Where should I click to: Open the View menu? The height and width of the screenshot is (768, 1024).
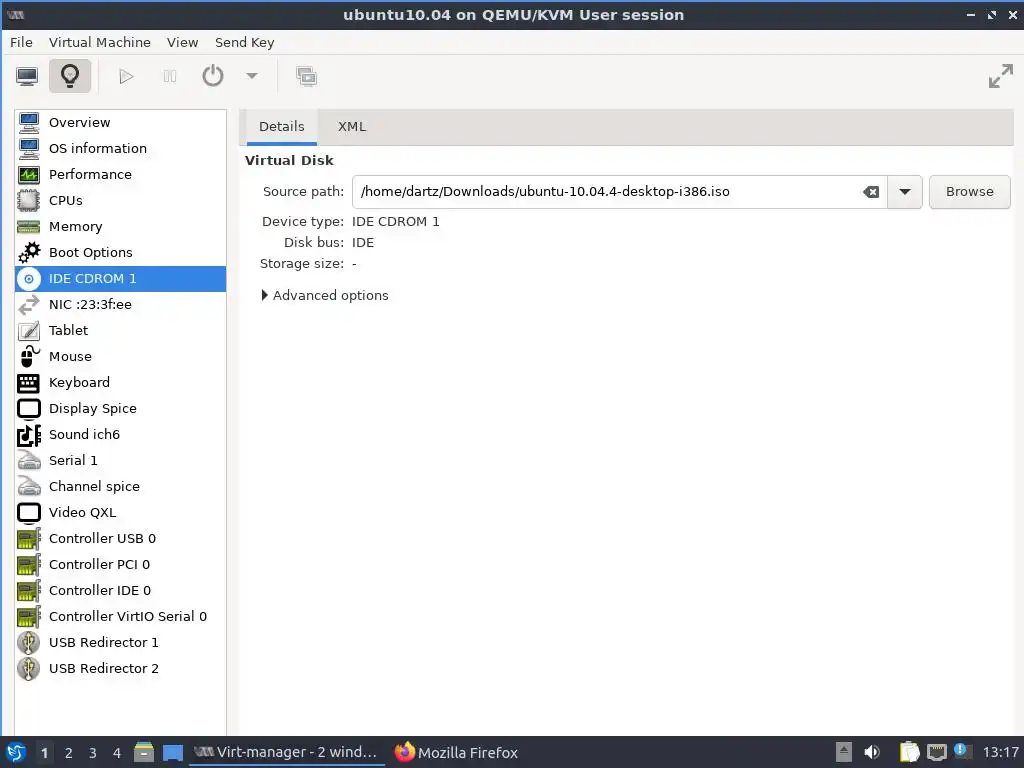point(182,42)
